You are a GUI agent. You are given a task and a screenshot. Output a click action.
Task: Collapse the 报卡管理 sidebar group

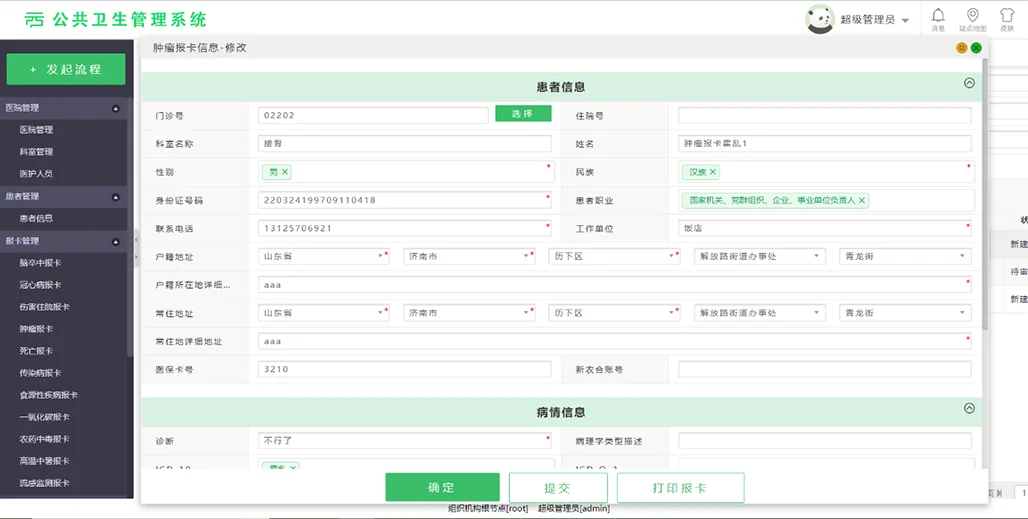pyautogui.click(x=115, y=241)
